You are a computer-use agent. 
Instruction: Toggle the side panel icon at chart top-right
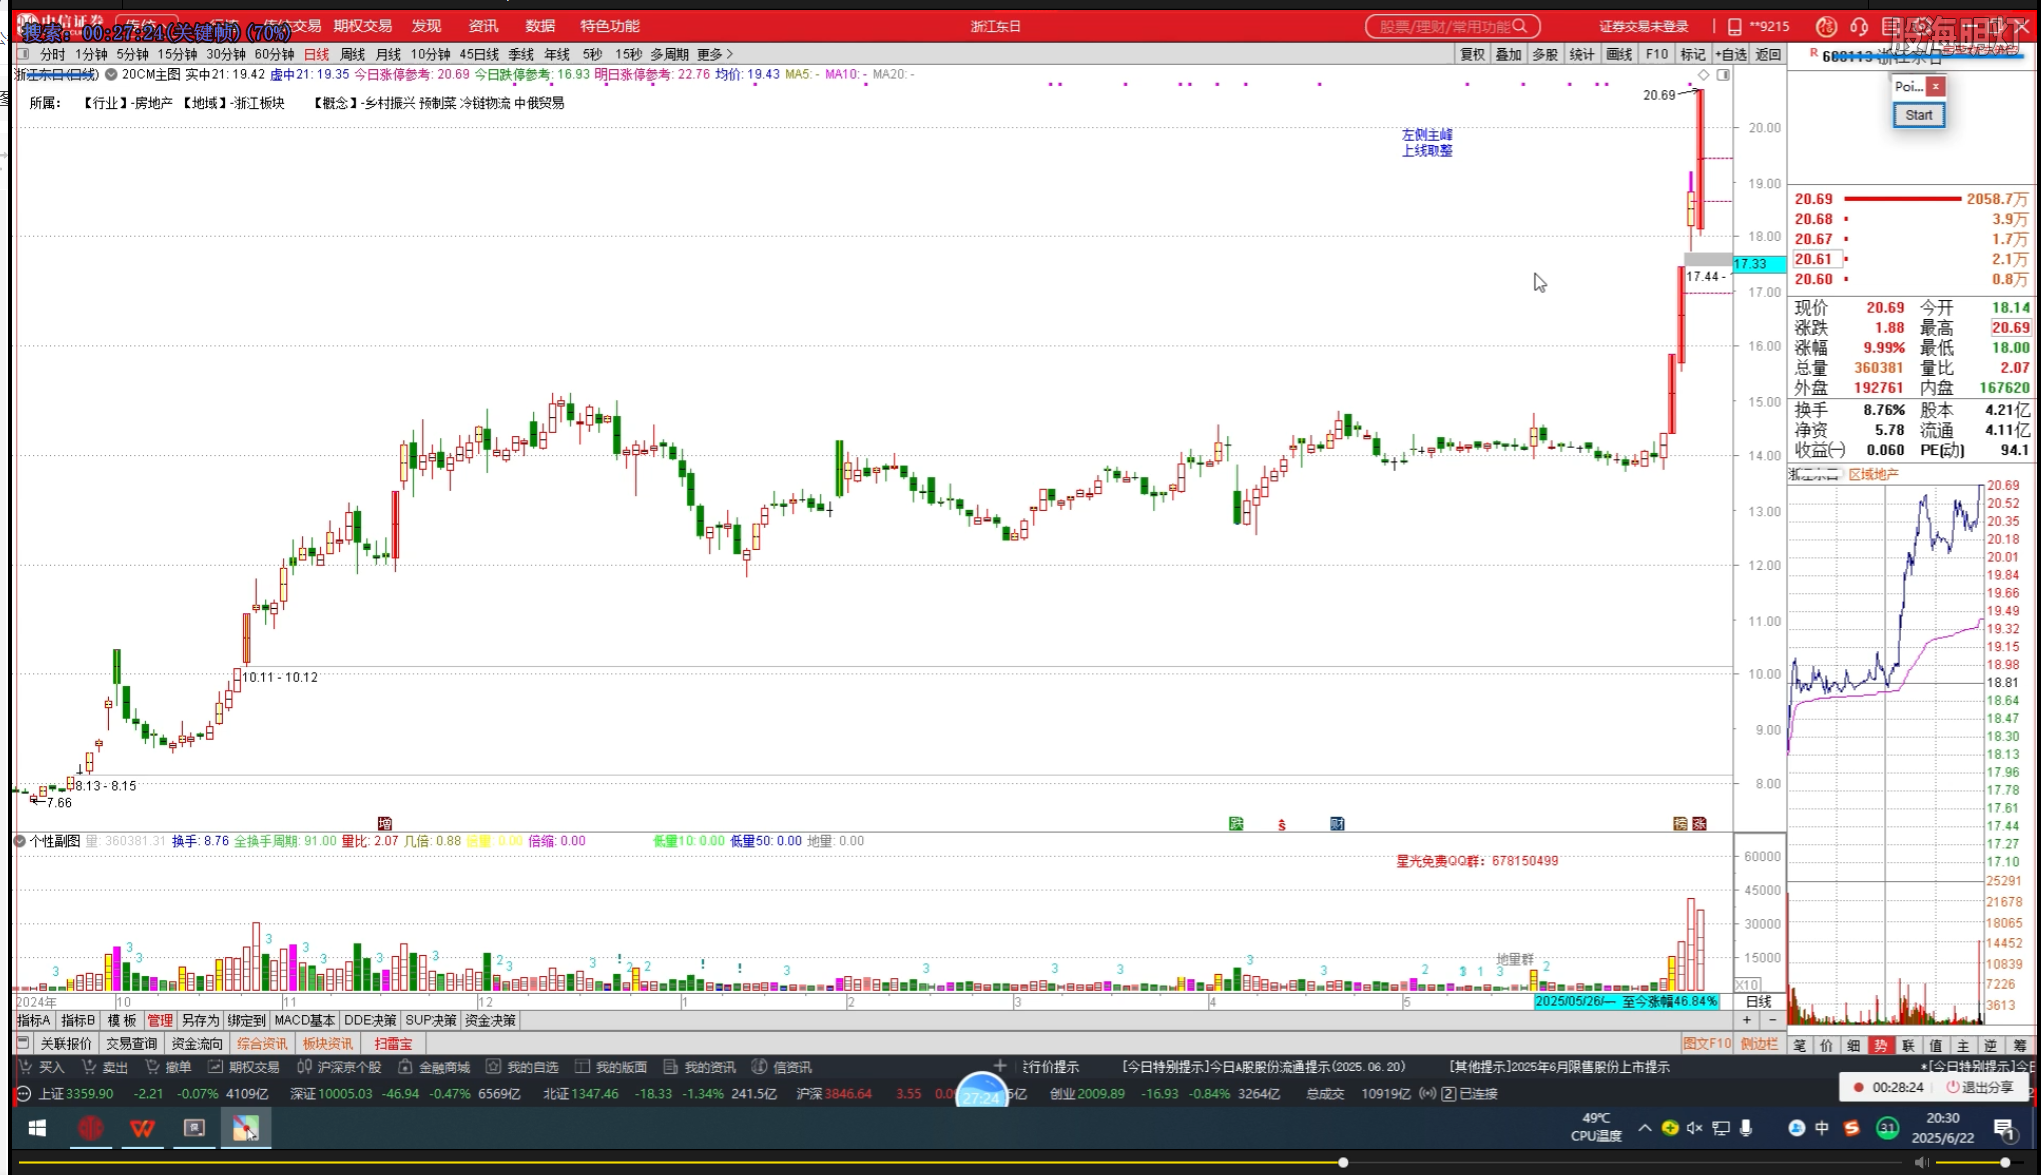click(1723, 75)
